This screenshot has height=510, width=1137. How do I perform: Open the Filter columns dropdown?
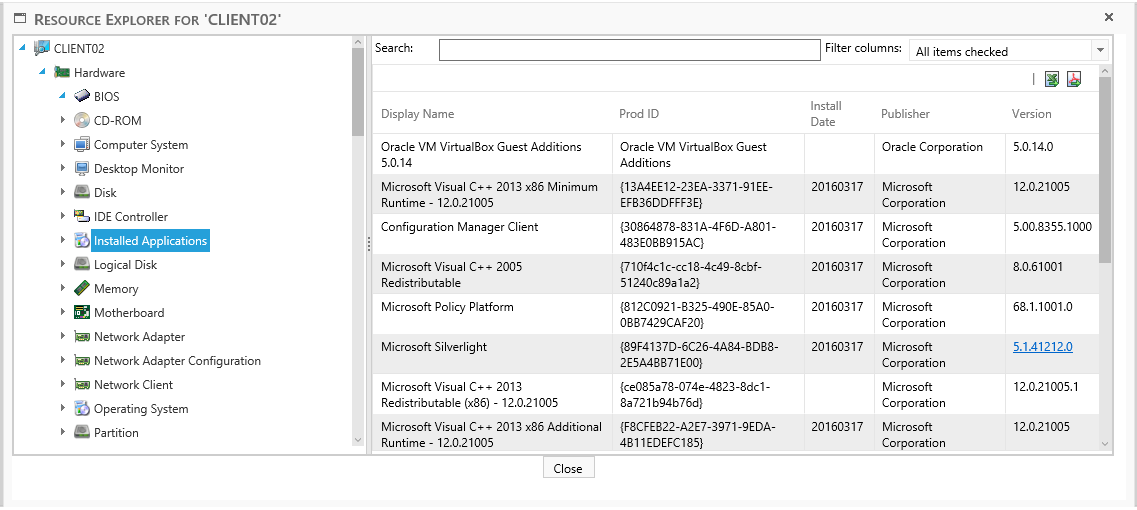(x=1100, y=51)
